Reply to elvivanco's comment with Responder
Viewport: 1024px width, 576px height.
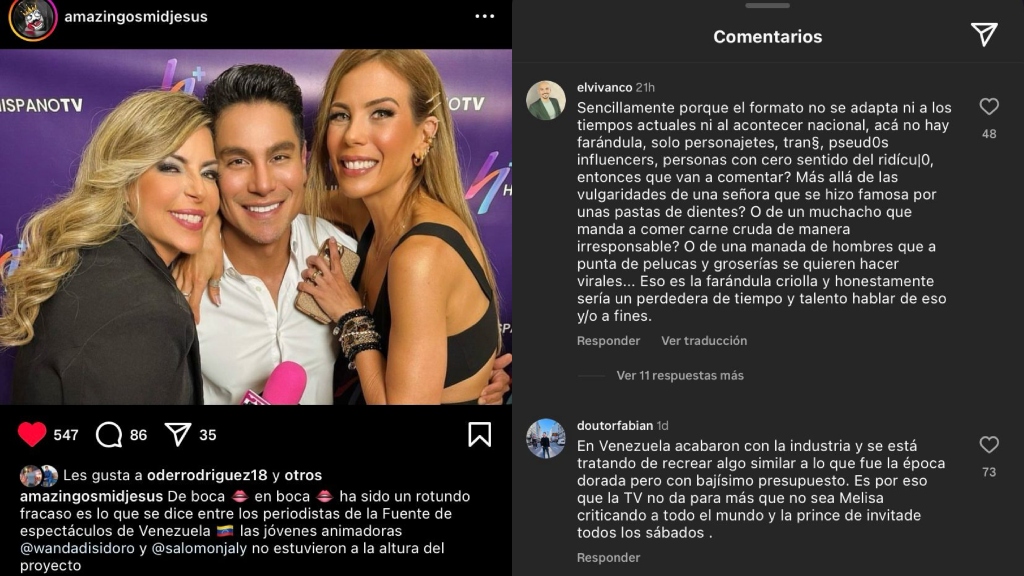click(x=608, y=341)
